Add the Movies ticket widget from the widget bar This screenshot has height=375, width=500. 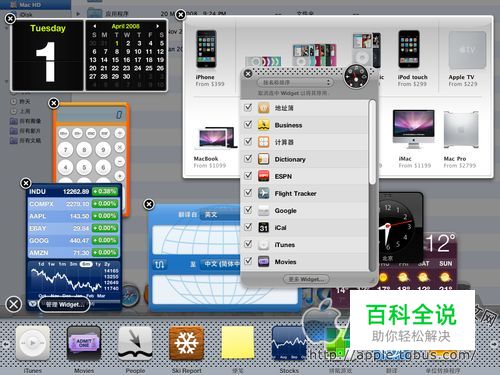(x=84, y=343)
